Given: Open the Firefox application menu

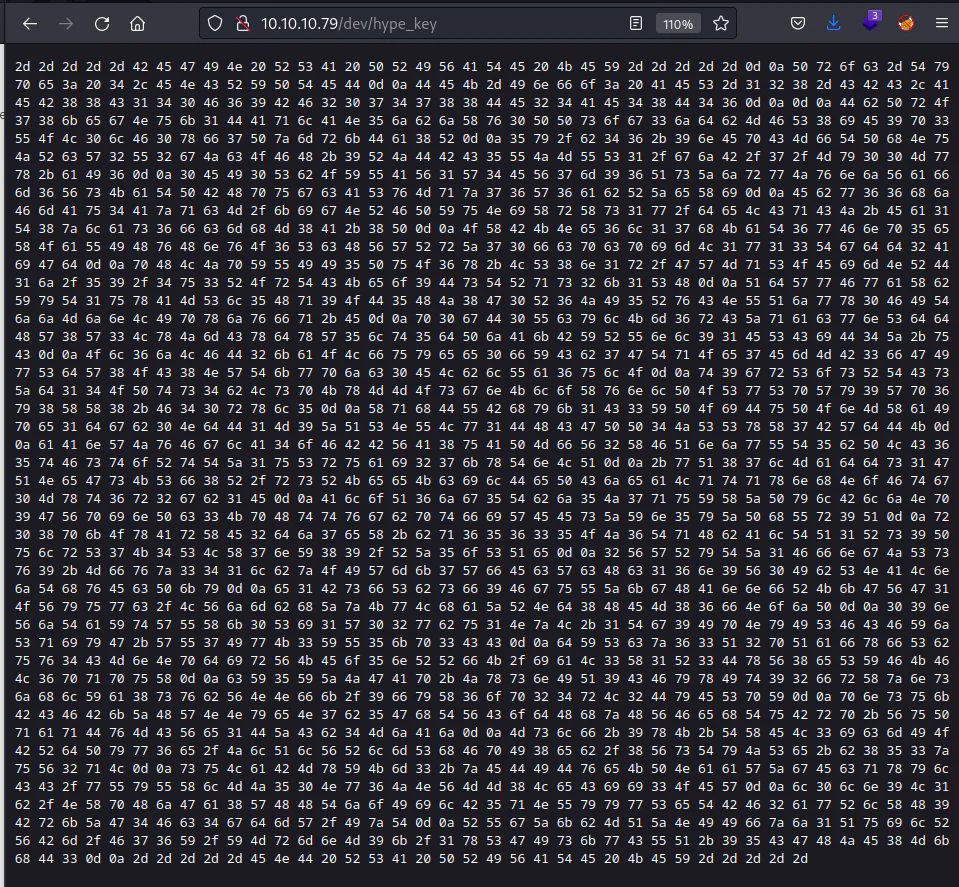Looking at the screenshot, I should tap(942, 24).
